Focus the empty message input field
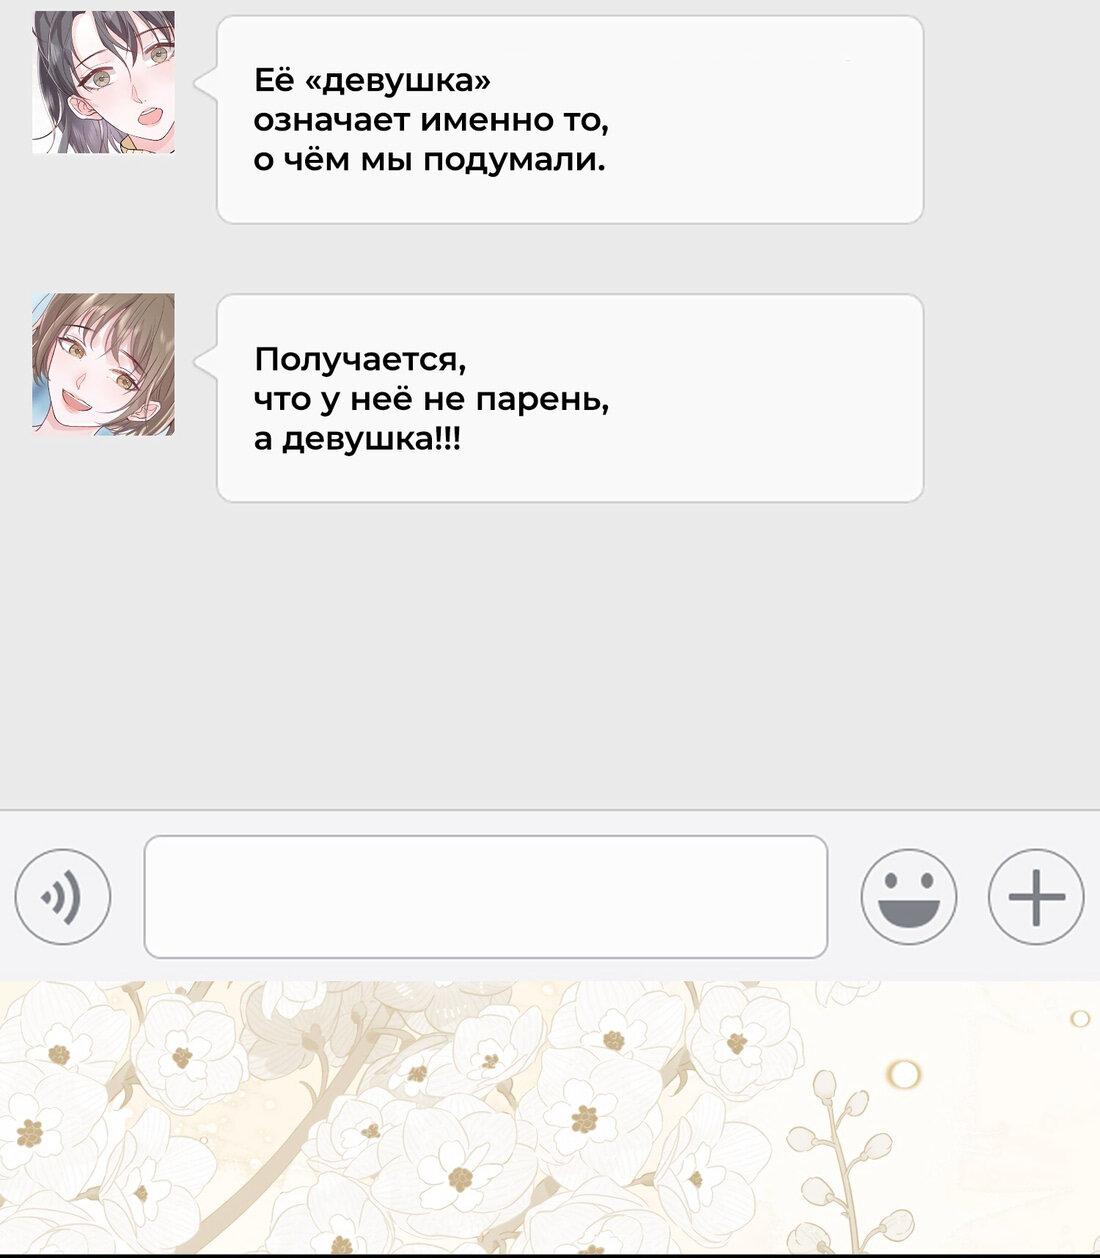 486,897
